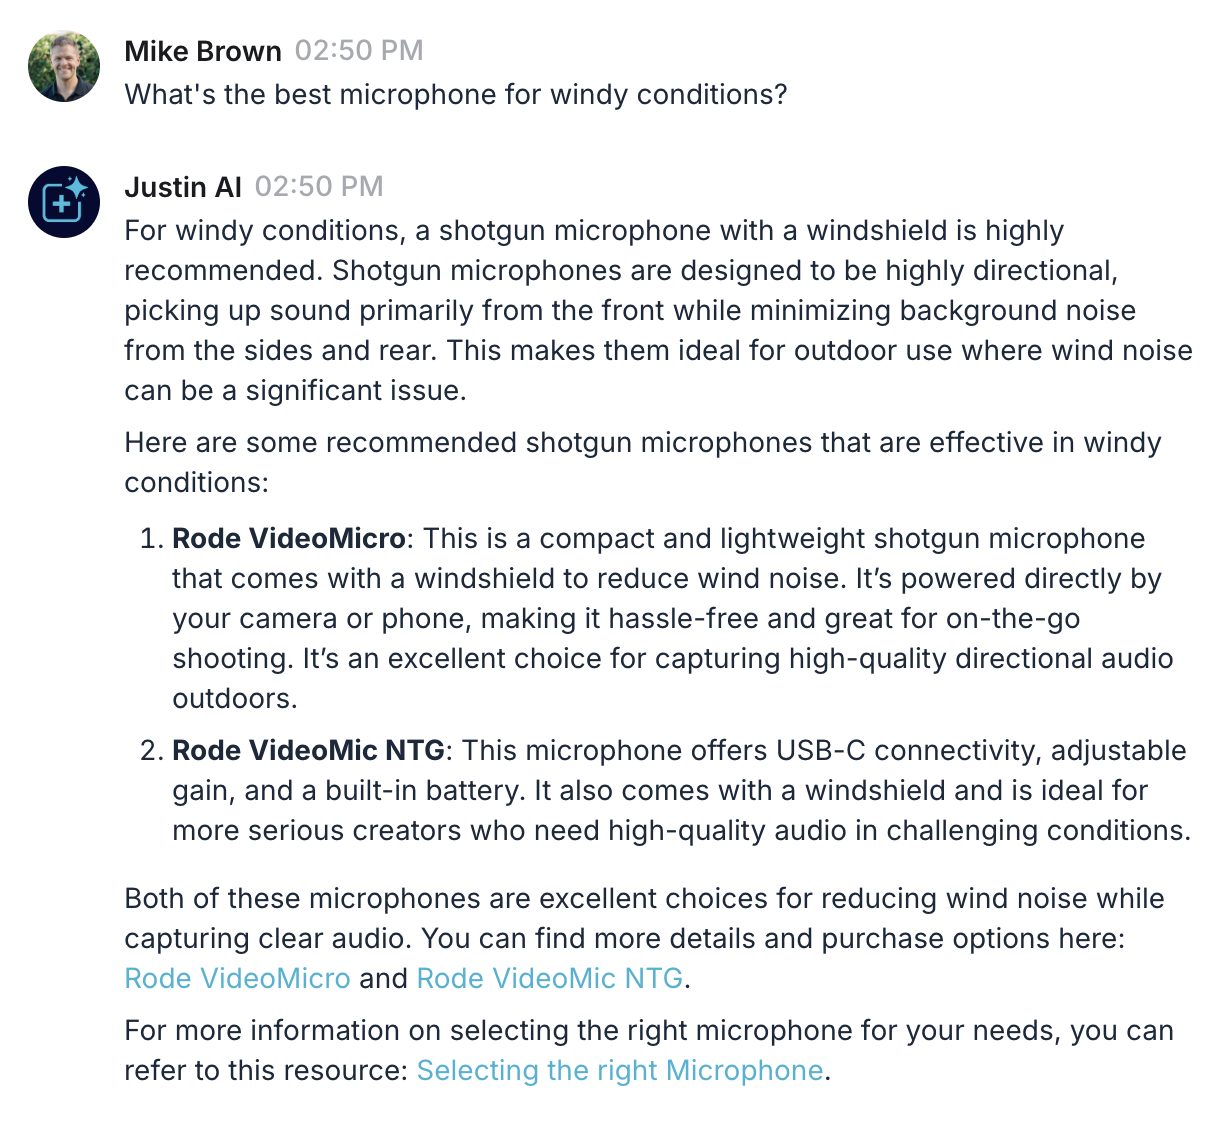Image resolution: width=1224 pixels, height=1122 pixels.
Task: Open the blue Rode VideoMicro hyperlink
Action: pyautogui.click(x=237, y=978)
